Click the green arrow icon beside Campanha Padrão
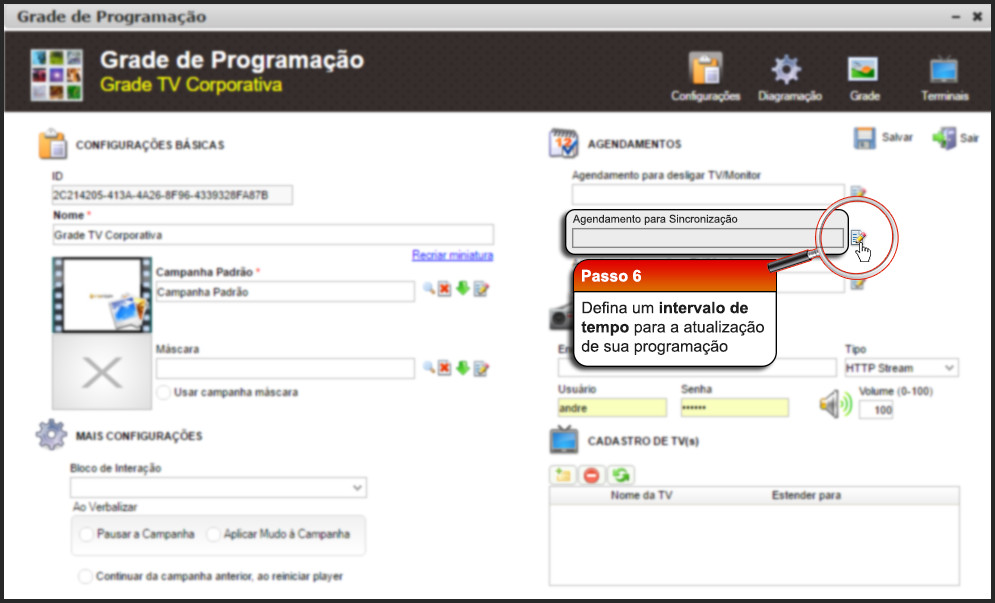This screenshot has width=995, height=603. tap(462, 289)
